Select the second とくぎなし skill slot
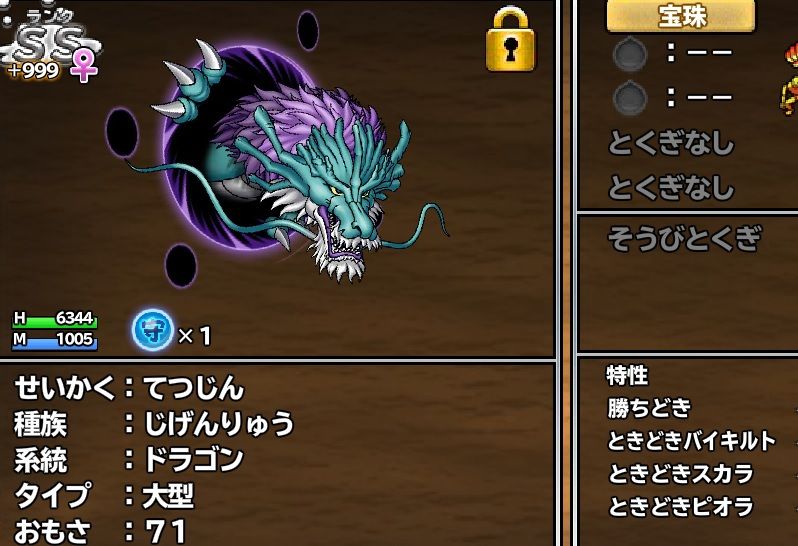The image size is (798, 546). click(671, 187)
